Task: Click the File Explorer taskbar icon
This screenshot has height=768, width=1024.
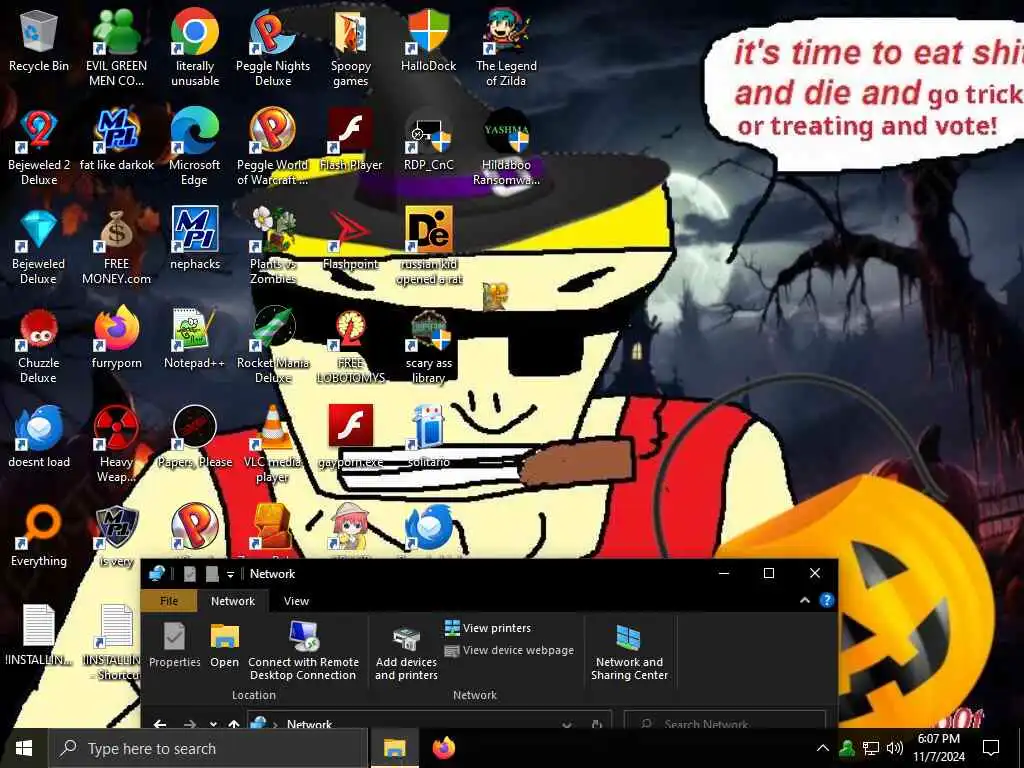Action: coord(394,748)
